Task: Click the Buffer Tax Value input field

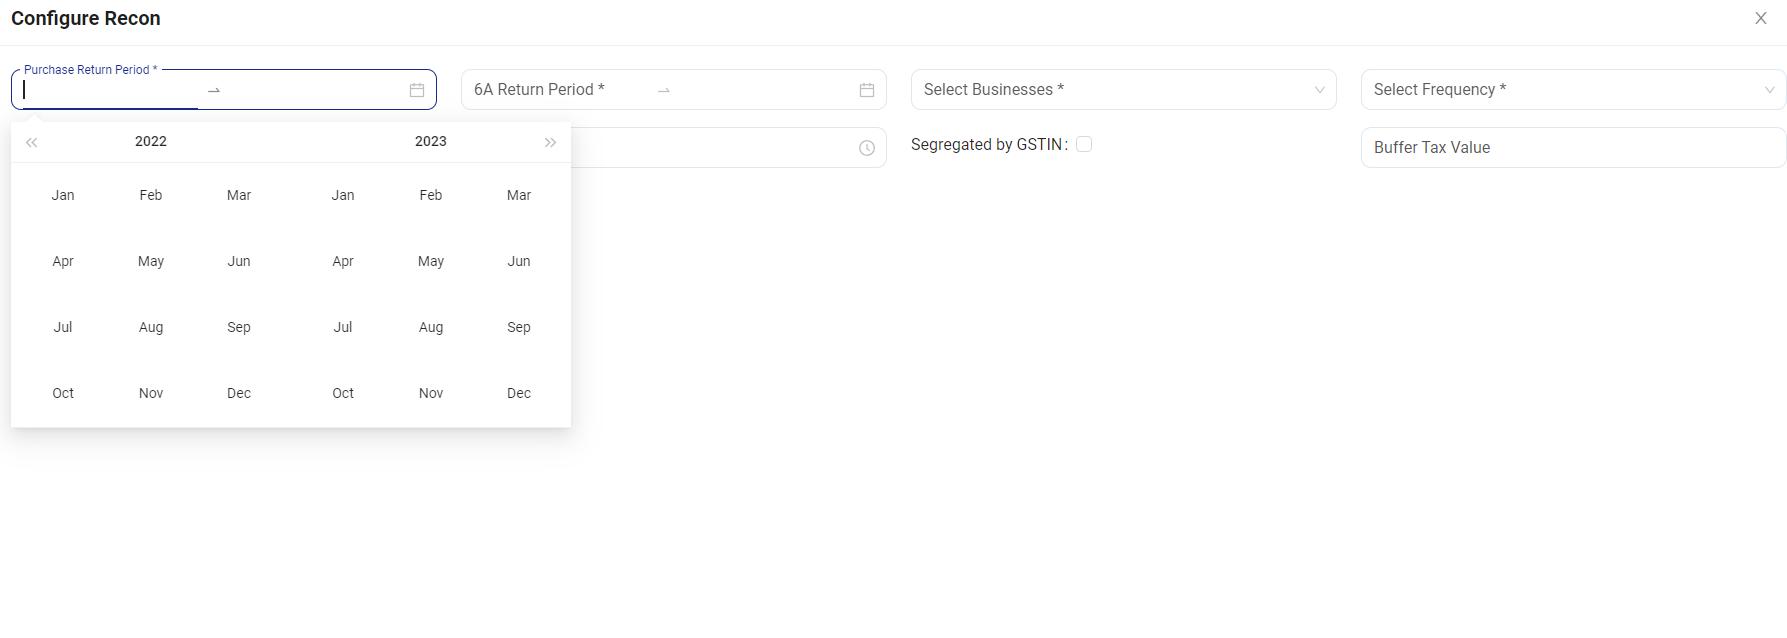Action: pyautogui.click(x=1573, y=148)
